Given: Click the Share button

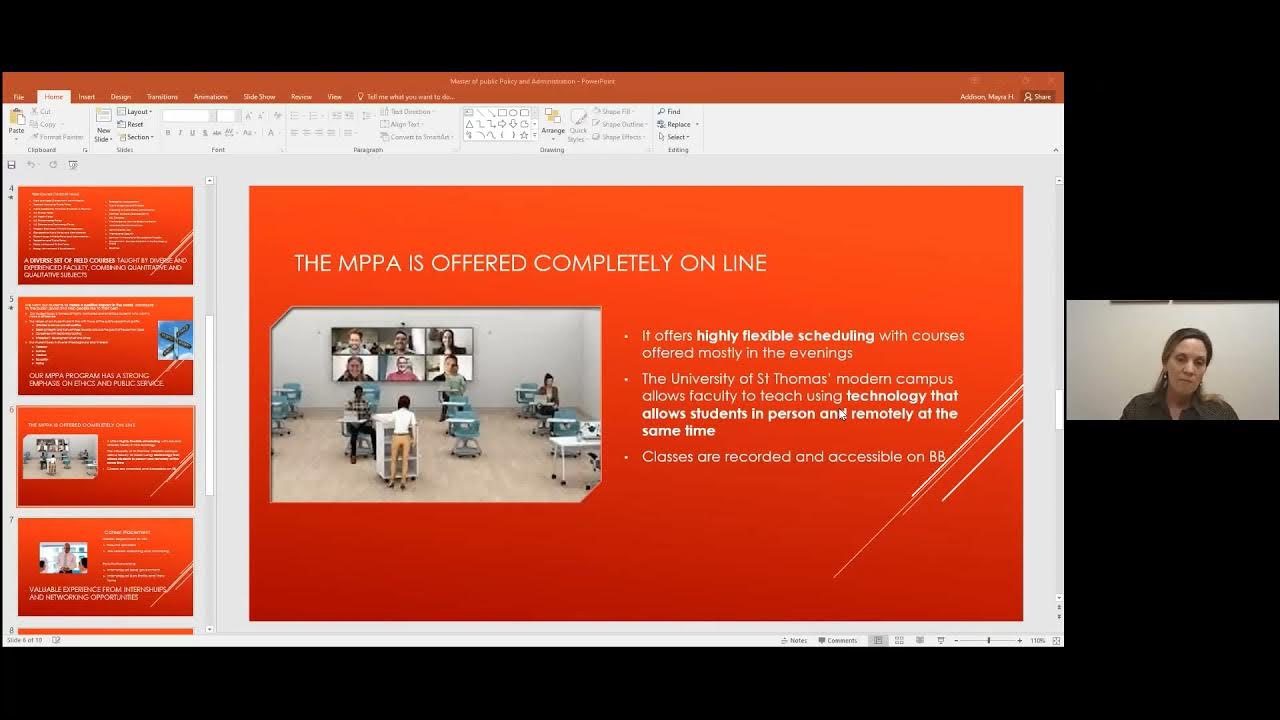Looking at the screenshot, I should point(1037,97).
